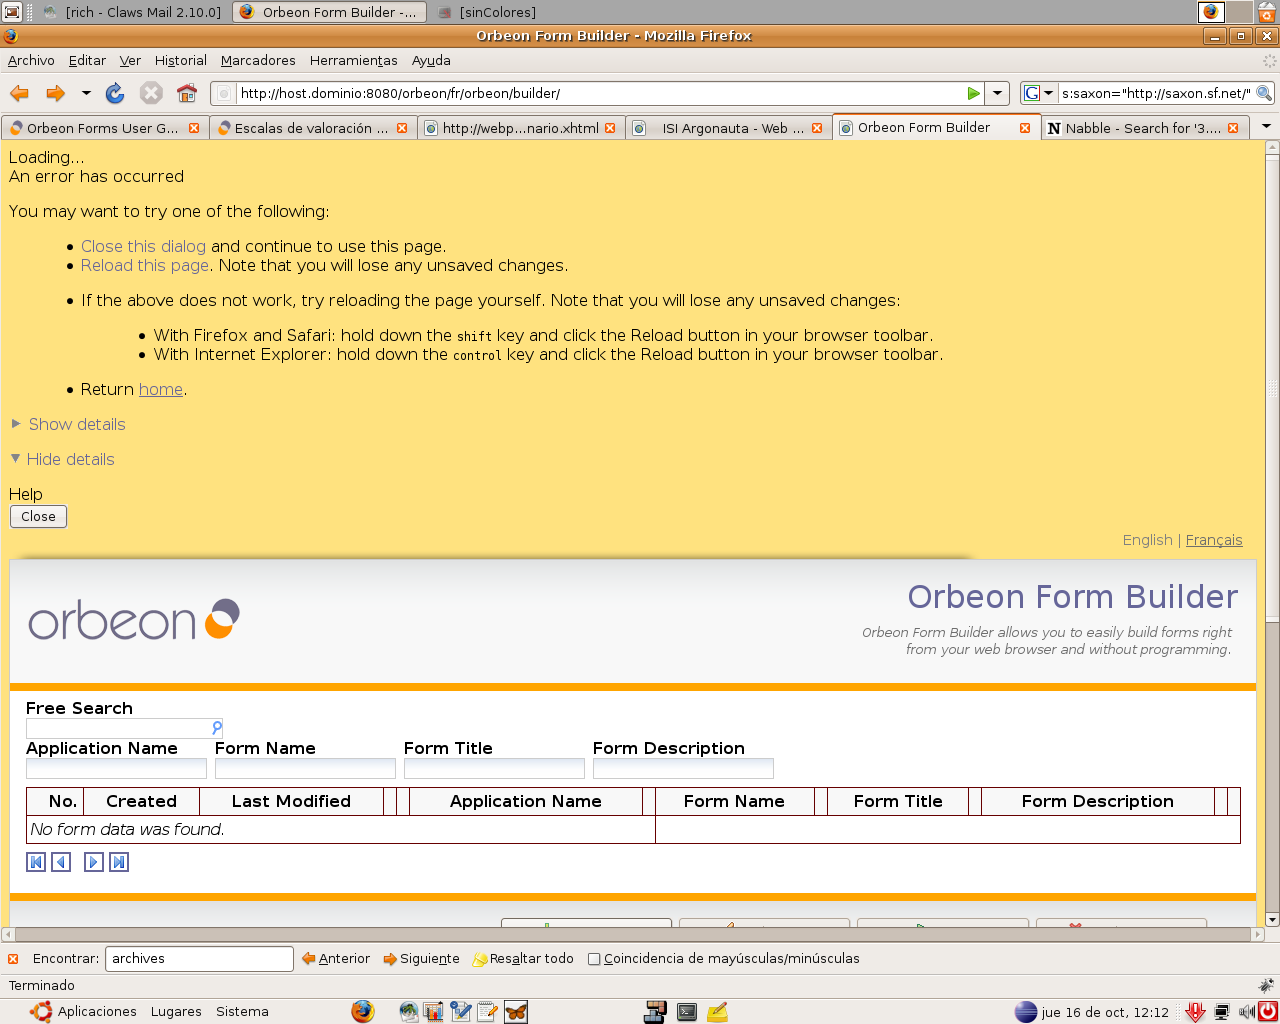The height and width of the screenshot is (1024, 1280).
Task: Click the Application Name search field
Action: click(x=116, y=768)
